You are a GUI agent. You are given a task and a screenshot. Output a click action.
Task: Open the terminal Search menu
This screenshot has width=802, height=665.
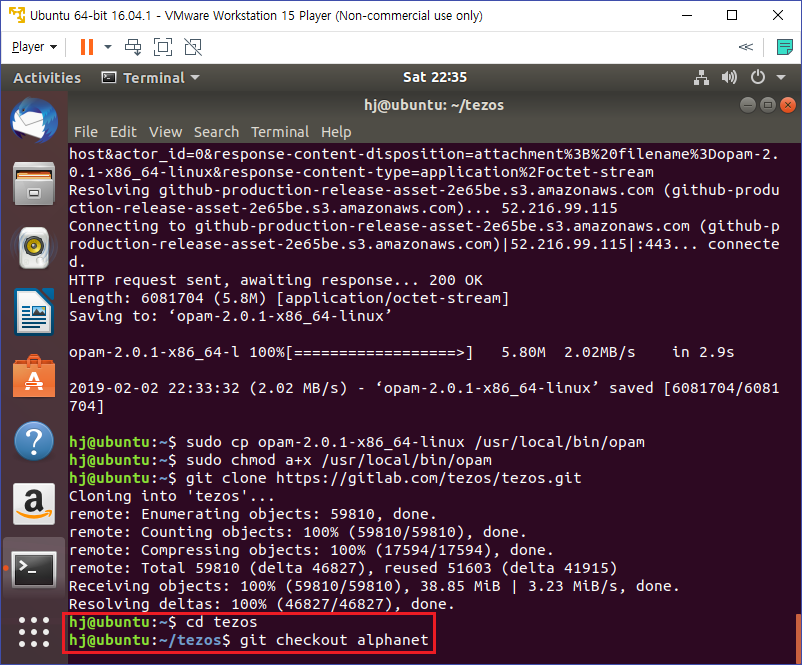tap(216, 132)
